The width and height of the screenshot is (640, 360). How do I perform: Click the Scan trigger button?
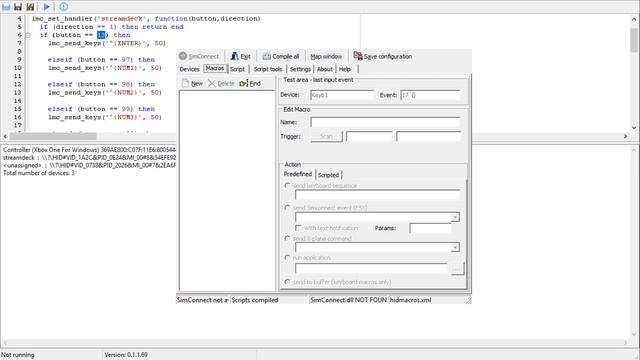pyautogui.click(x=326, y=136)
